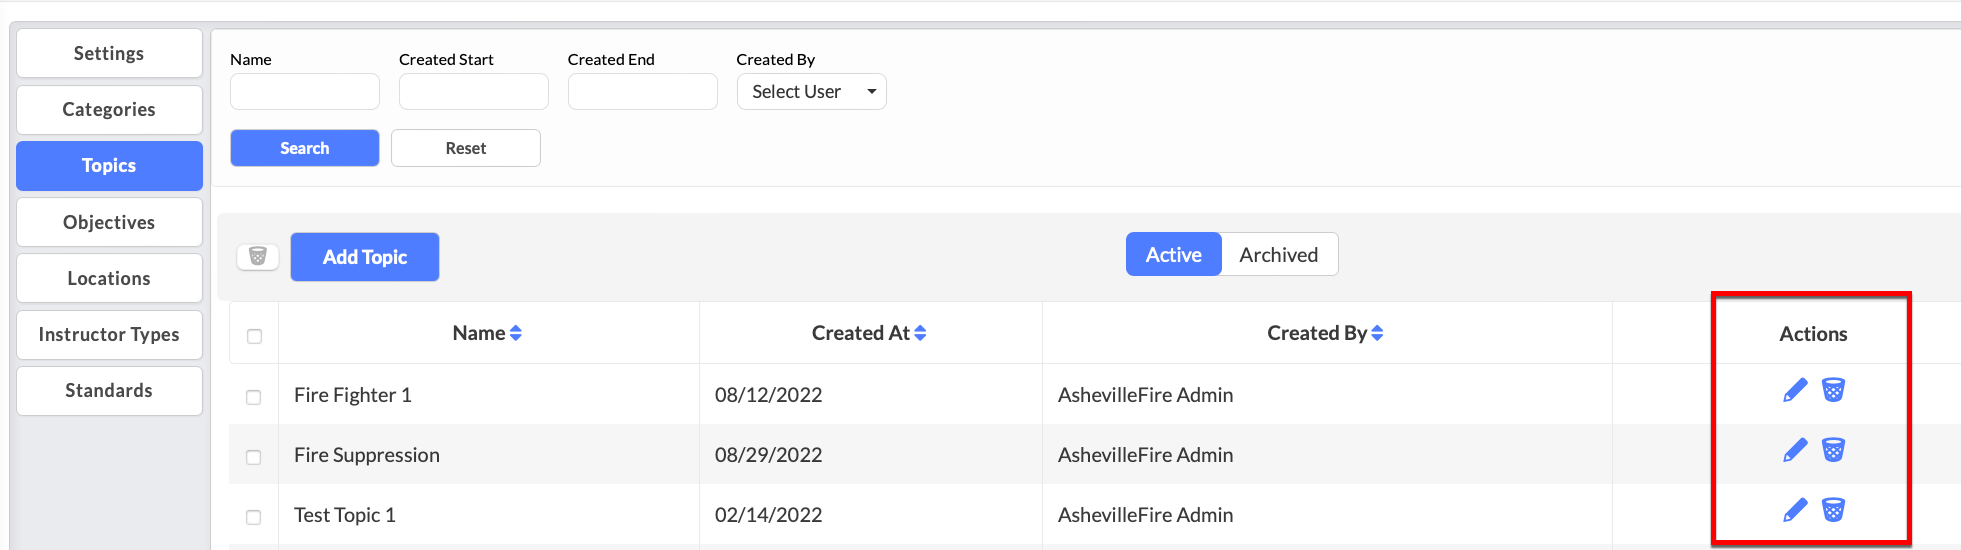Click the Add Topic button
The width and height of the screenshot is (1961, 550).
coord(365,257)
